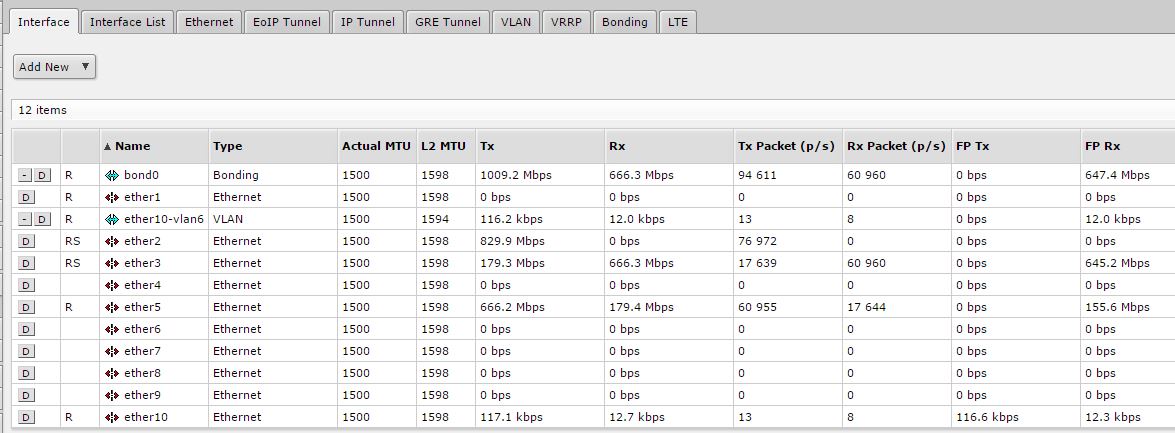The image size is (1175, 433).
Task: Click the ether10-vlan6 VLAN icon
Action: tap(112, 219)
